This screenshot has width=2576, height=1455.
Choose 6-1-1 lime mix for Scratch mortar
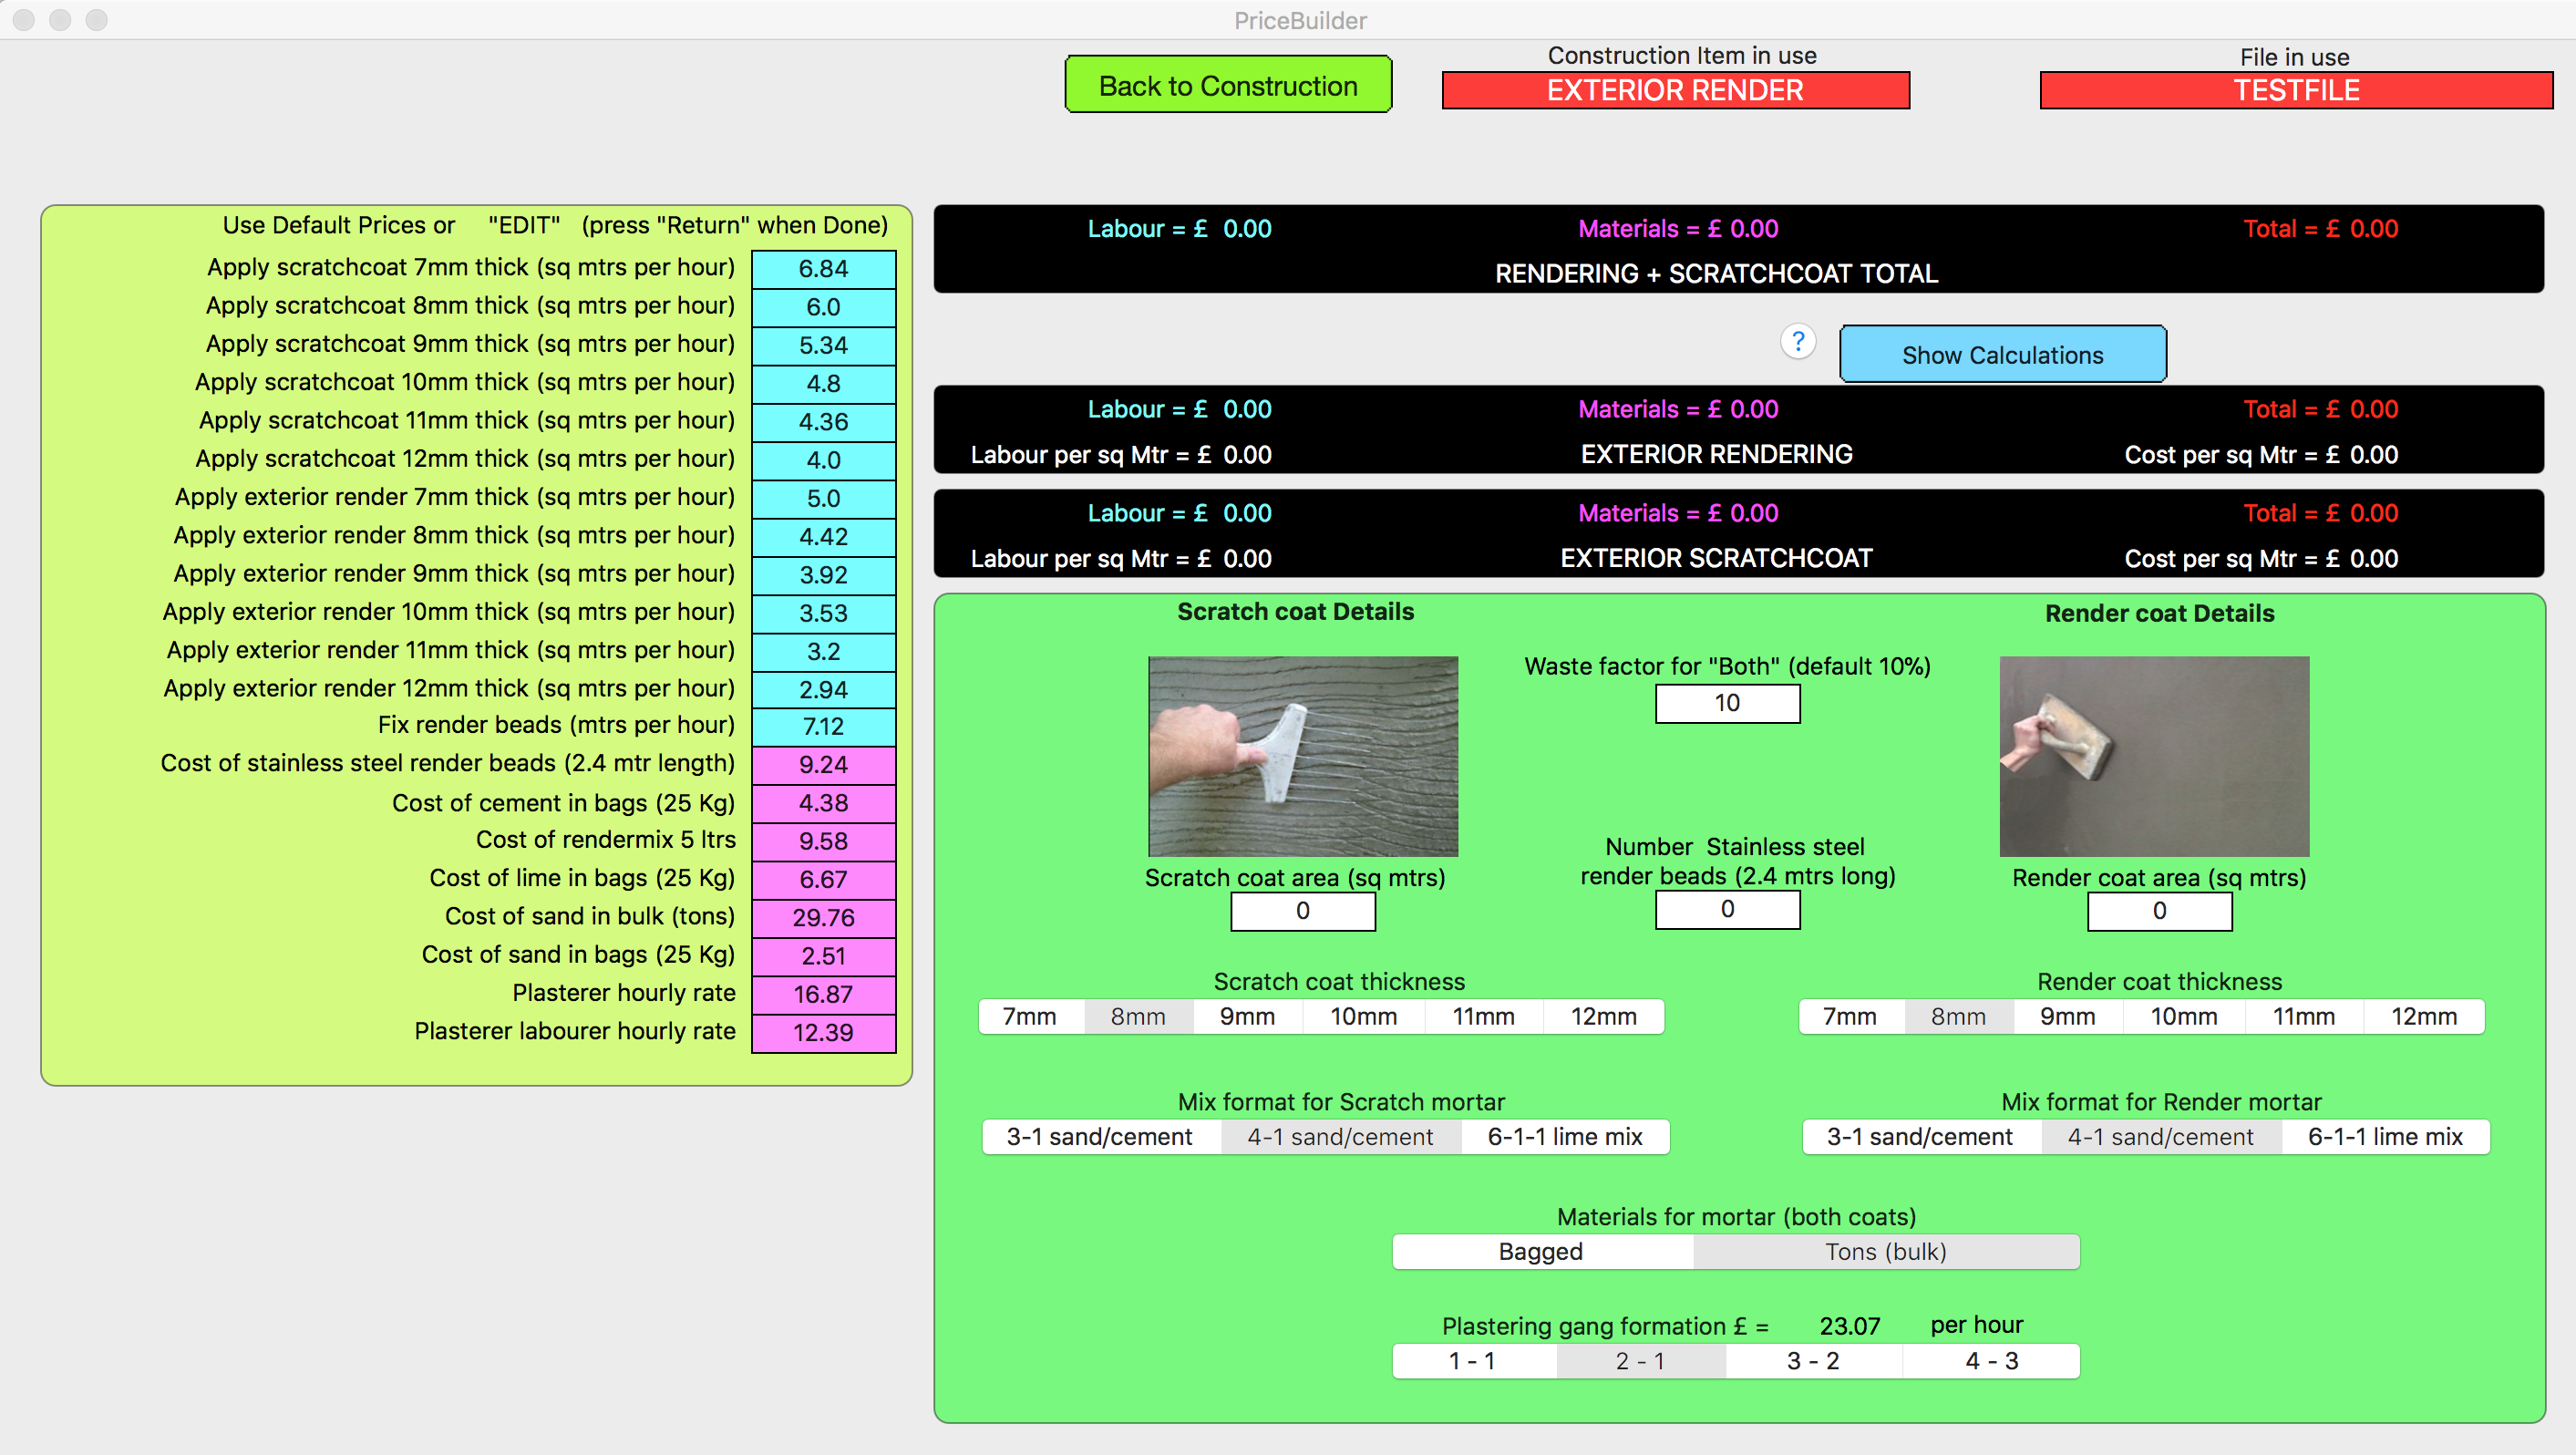click(x=1566, y=1136)
